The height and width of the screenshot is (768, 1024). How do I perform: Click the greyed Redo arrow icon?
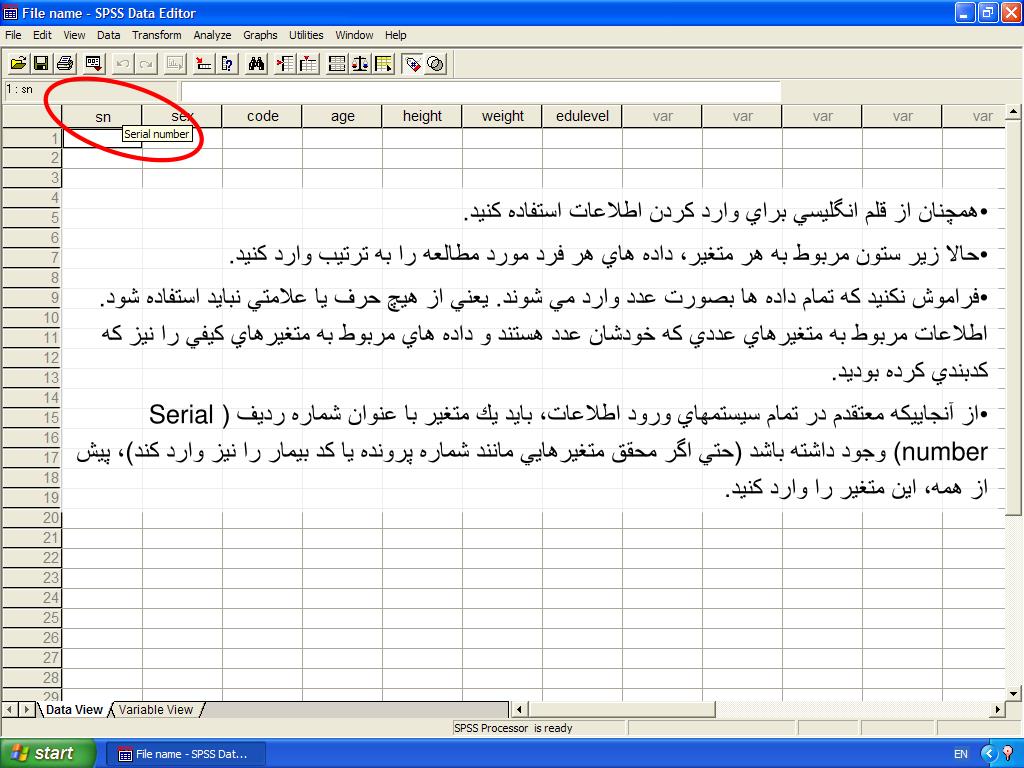(x=146, y=63)
